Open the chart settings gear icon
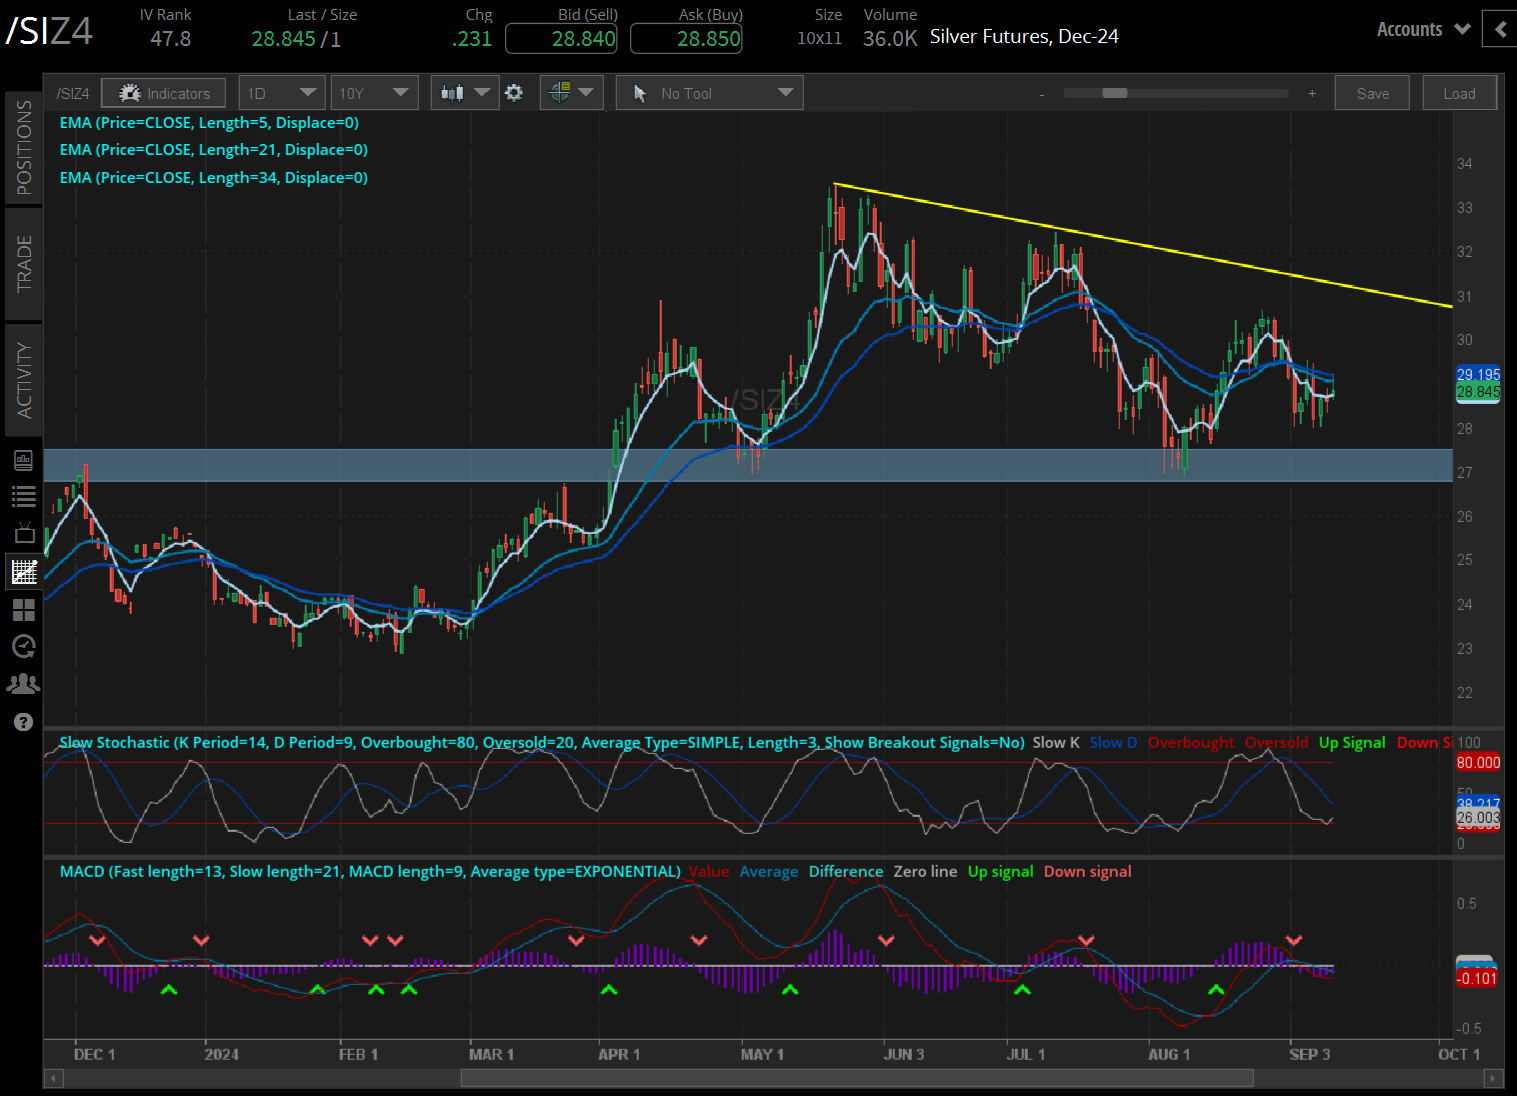 point(514,93)
